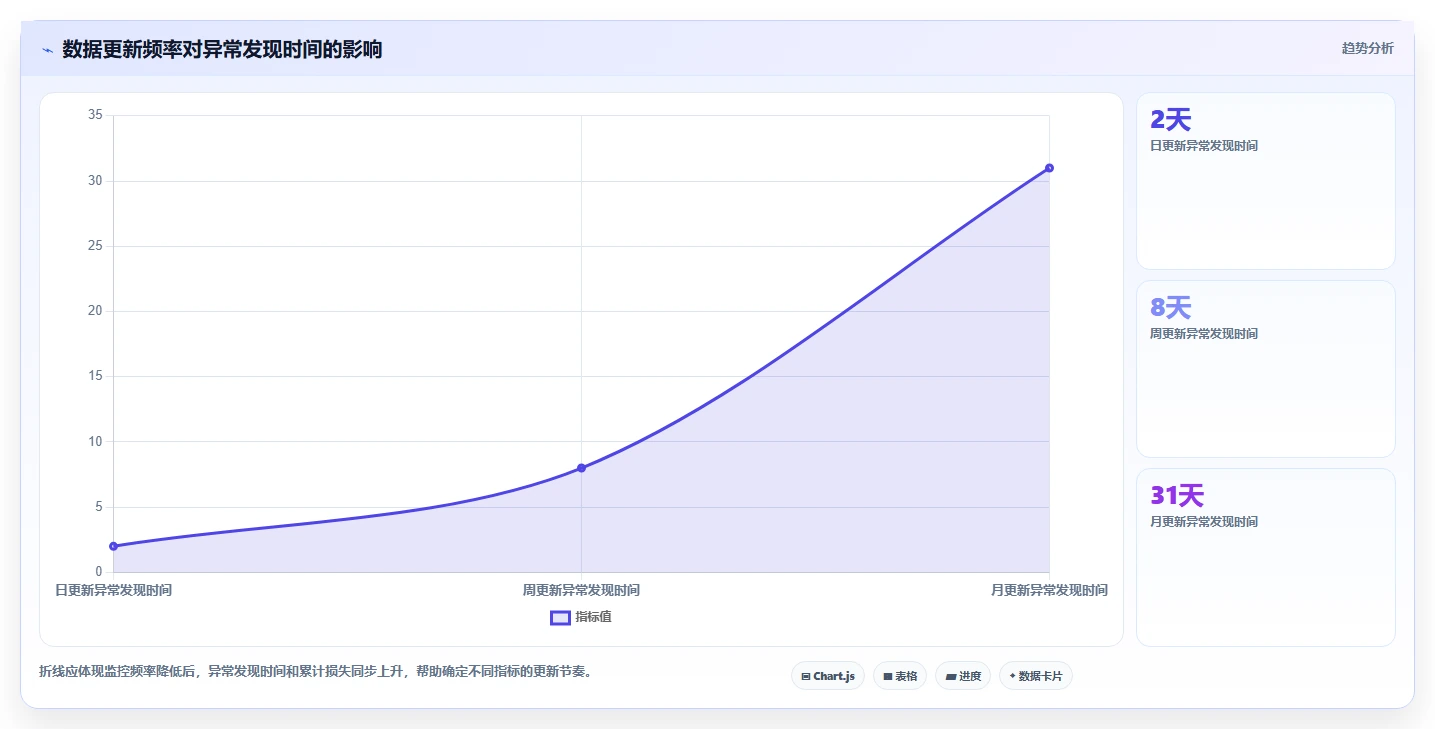The image size is (1435, 729).
Task: Click the y-axis value 35
Action: click(95, 115)
